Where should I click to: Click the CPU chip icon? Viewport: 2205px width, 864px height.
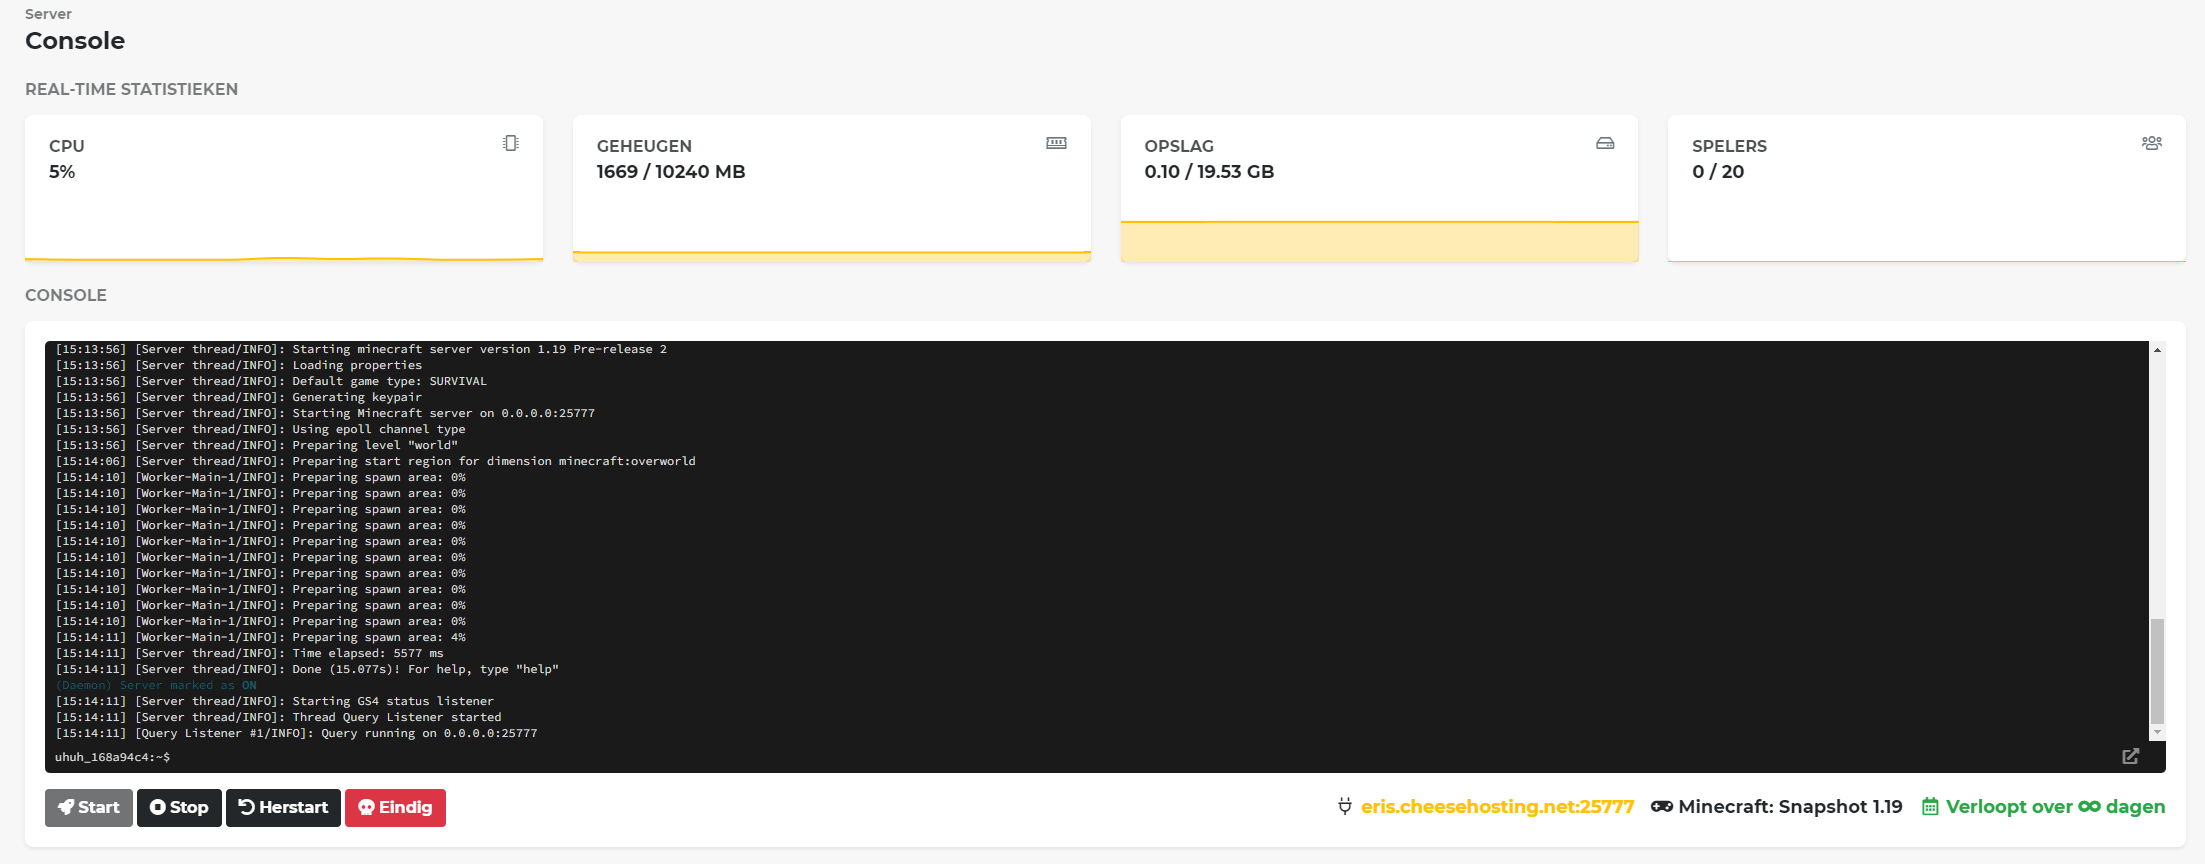(511, 143)
